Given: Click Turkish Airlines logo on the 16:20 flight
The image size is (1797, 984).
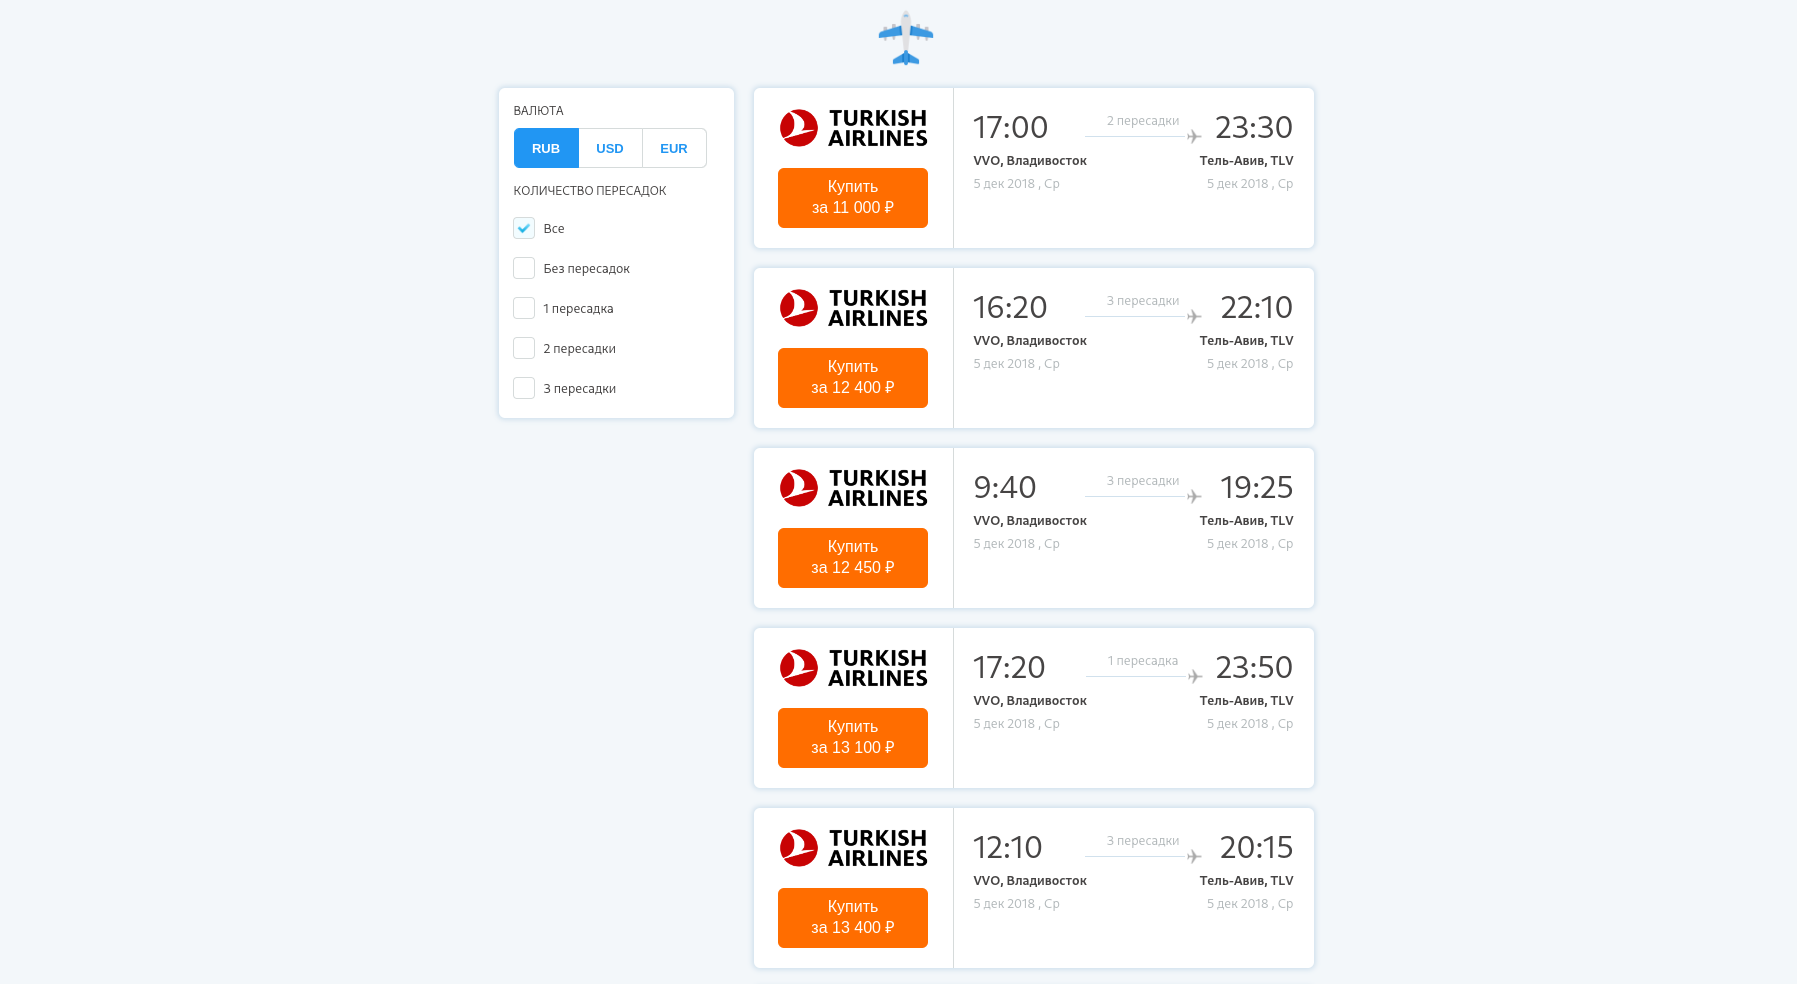Looking at the screenshot, I should 853,307.
